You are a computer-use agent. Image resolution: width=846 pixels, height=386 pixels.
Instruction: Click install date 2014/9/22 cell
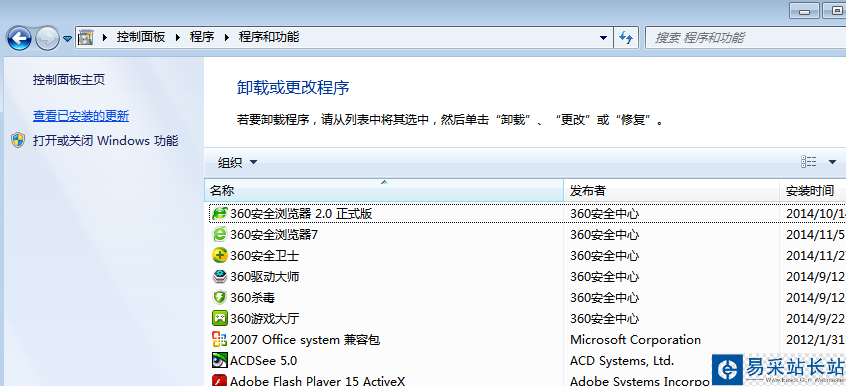815,319
